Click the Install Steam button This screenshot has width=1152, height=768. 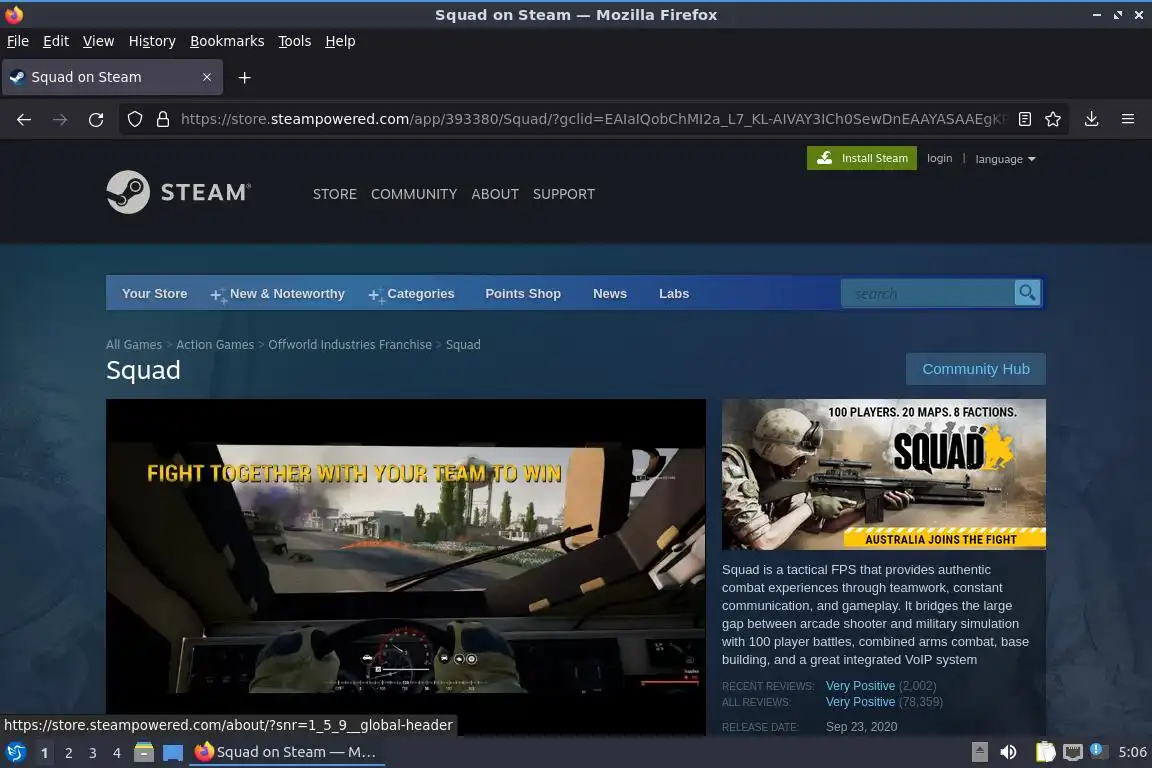(862, 158)
